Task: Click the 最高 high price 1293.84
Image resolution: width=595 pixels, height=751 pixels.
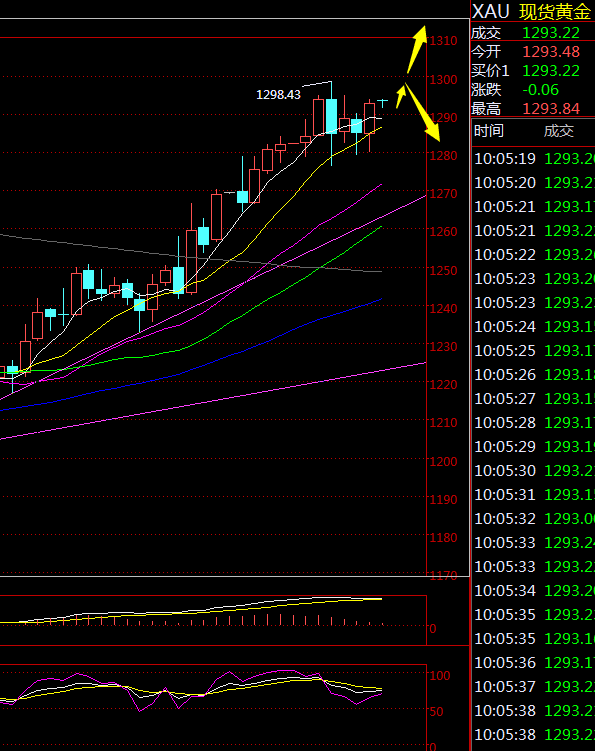Action: [551, 109]
